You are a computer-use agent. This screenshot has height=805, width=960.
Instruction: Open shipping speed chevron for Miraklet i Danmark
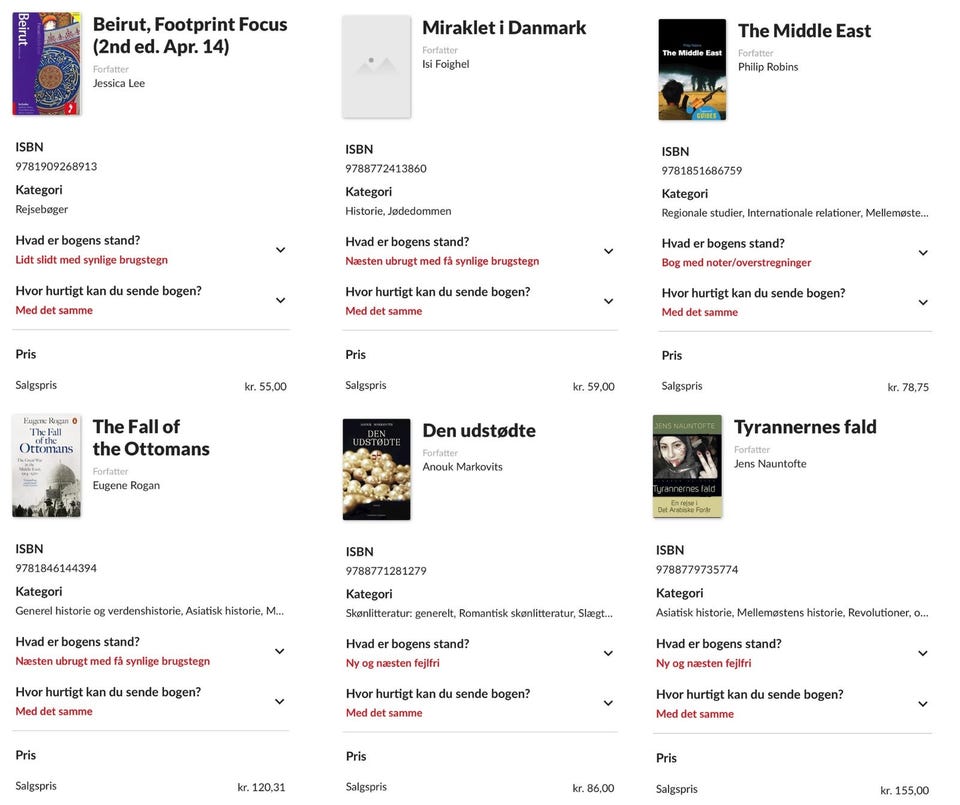tap(608, 301)
